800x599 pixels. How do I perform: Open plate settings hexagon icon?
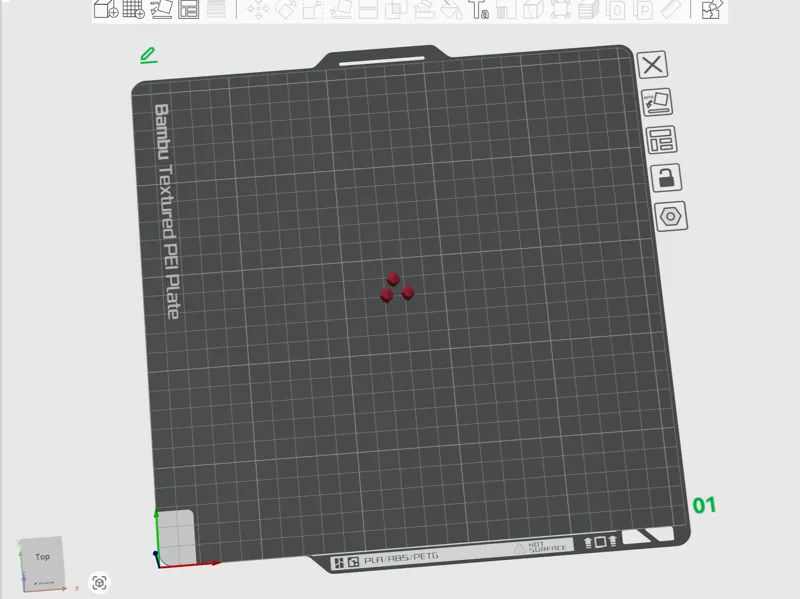click(x=671, y=216)
